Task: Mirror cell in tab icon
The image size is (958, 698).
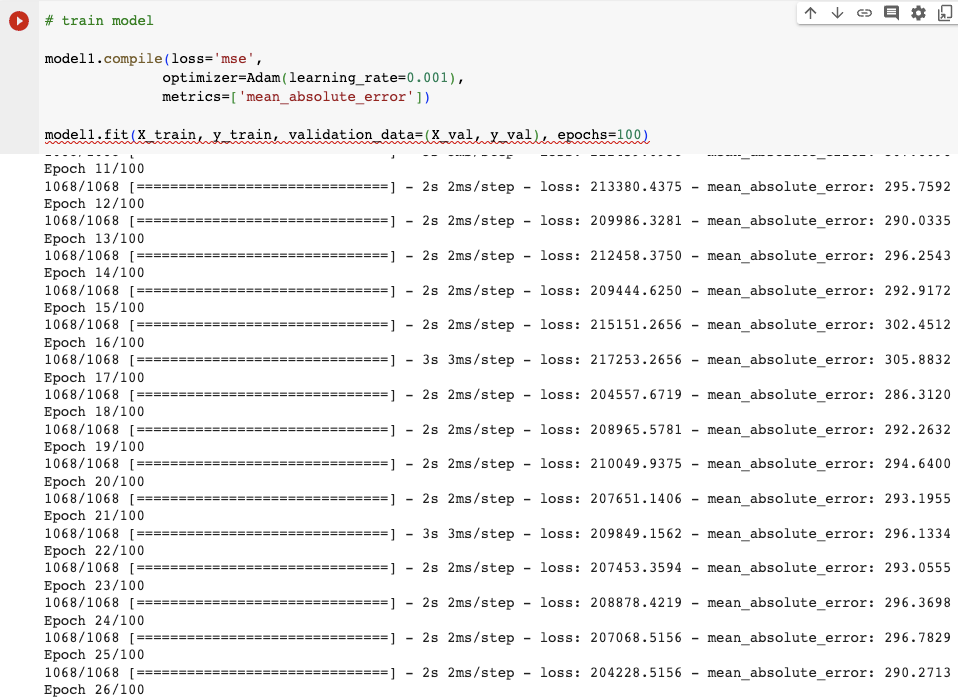Action: point(945,13)
